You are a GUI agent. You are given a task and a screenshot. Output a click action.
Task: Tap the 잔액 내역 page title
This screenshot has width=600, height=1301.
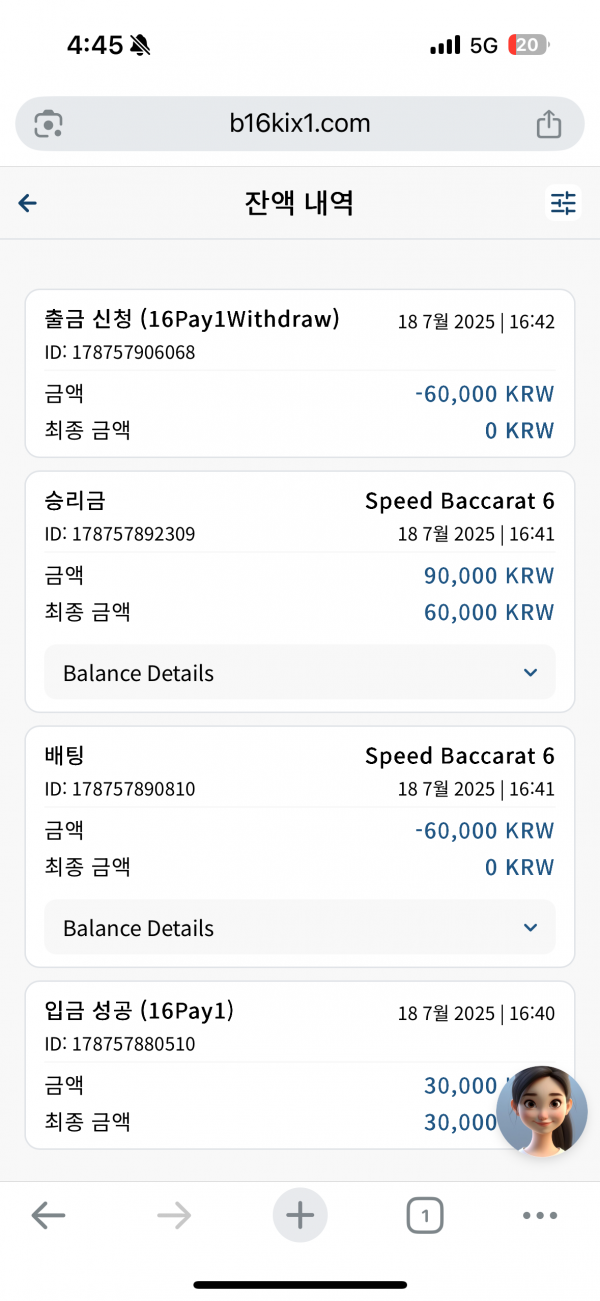299,203
